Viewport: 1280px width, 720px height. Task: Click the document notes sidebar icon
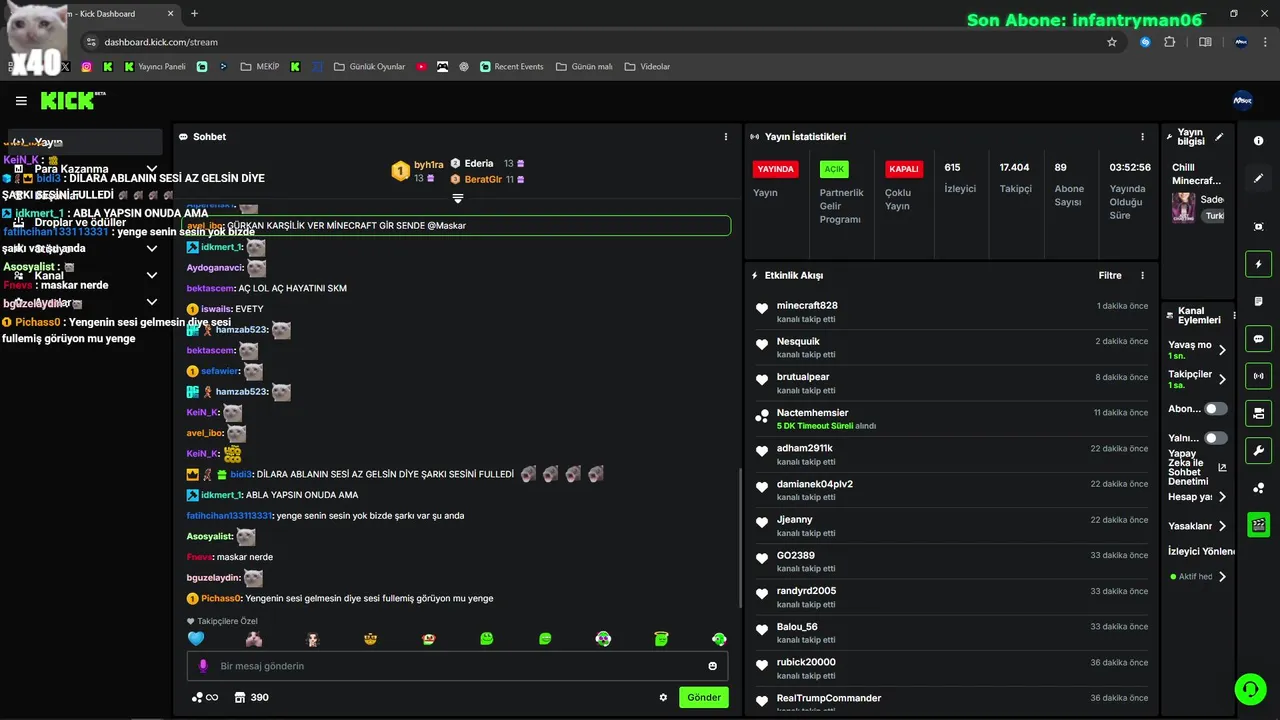1259,301
